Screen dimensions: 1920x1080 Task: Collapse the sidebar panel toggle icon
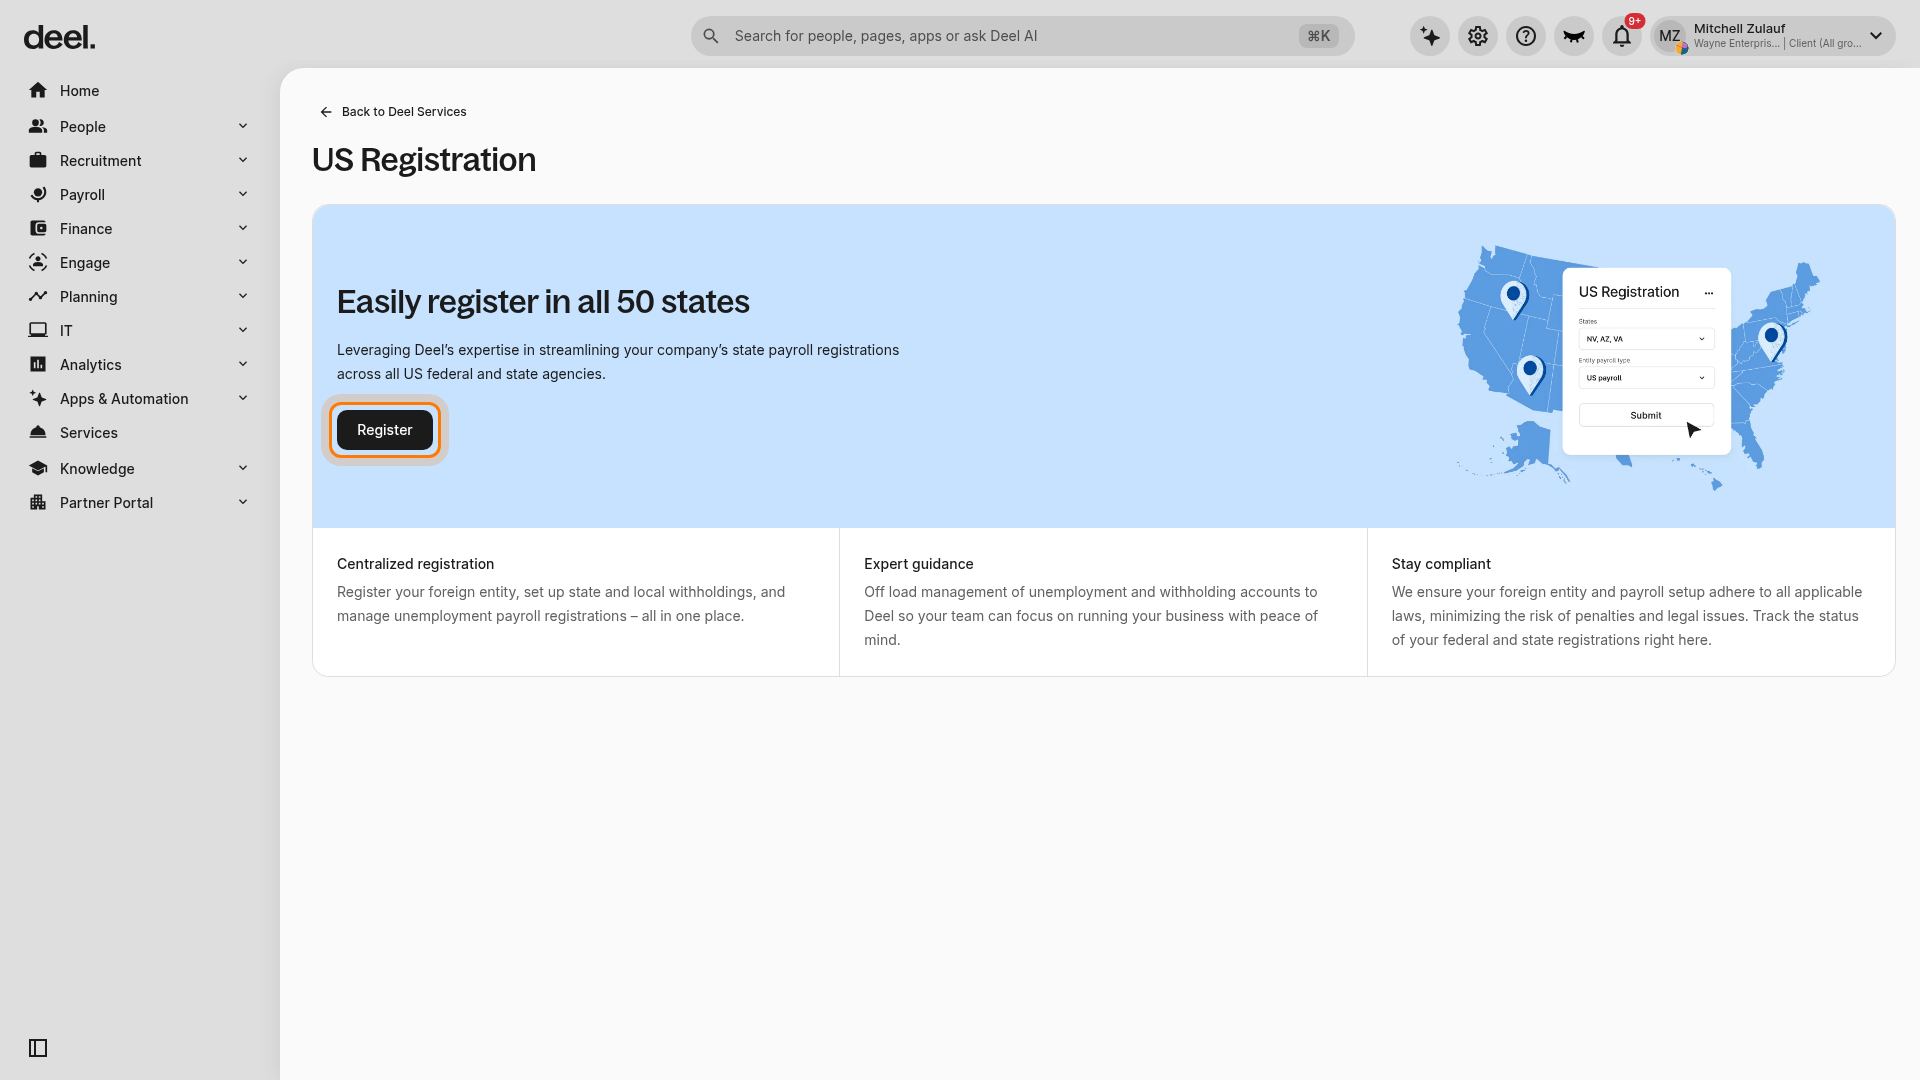(x=38, y=1048)
